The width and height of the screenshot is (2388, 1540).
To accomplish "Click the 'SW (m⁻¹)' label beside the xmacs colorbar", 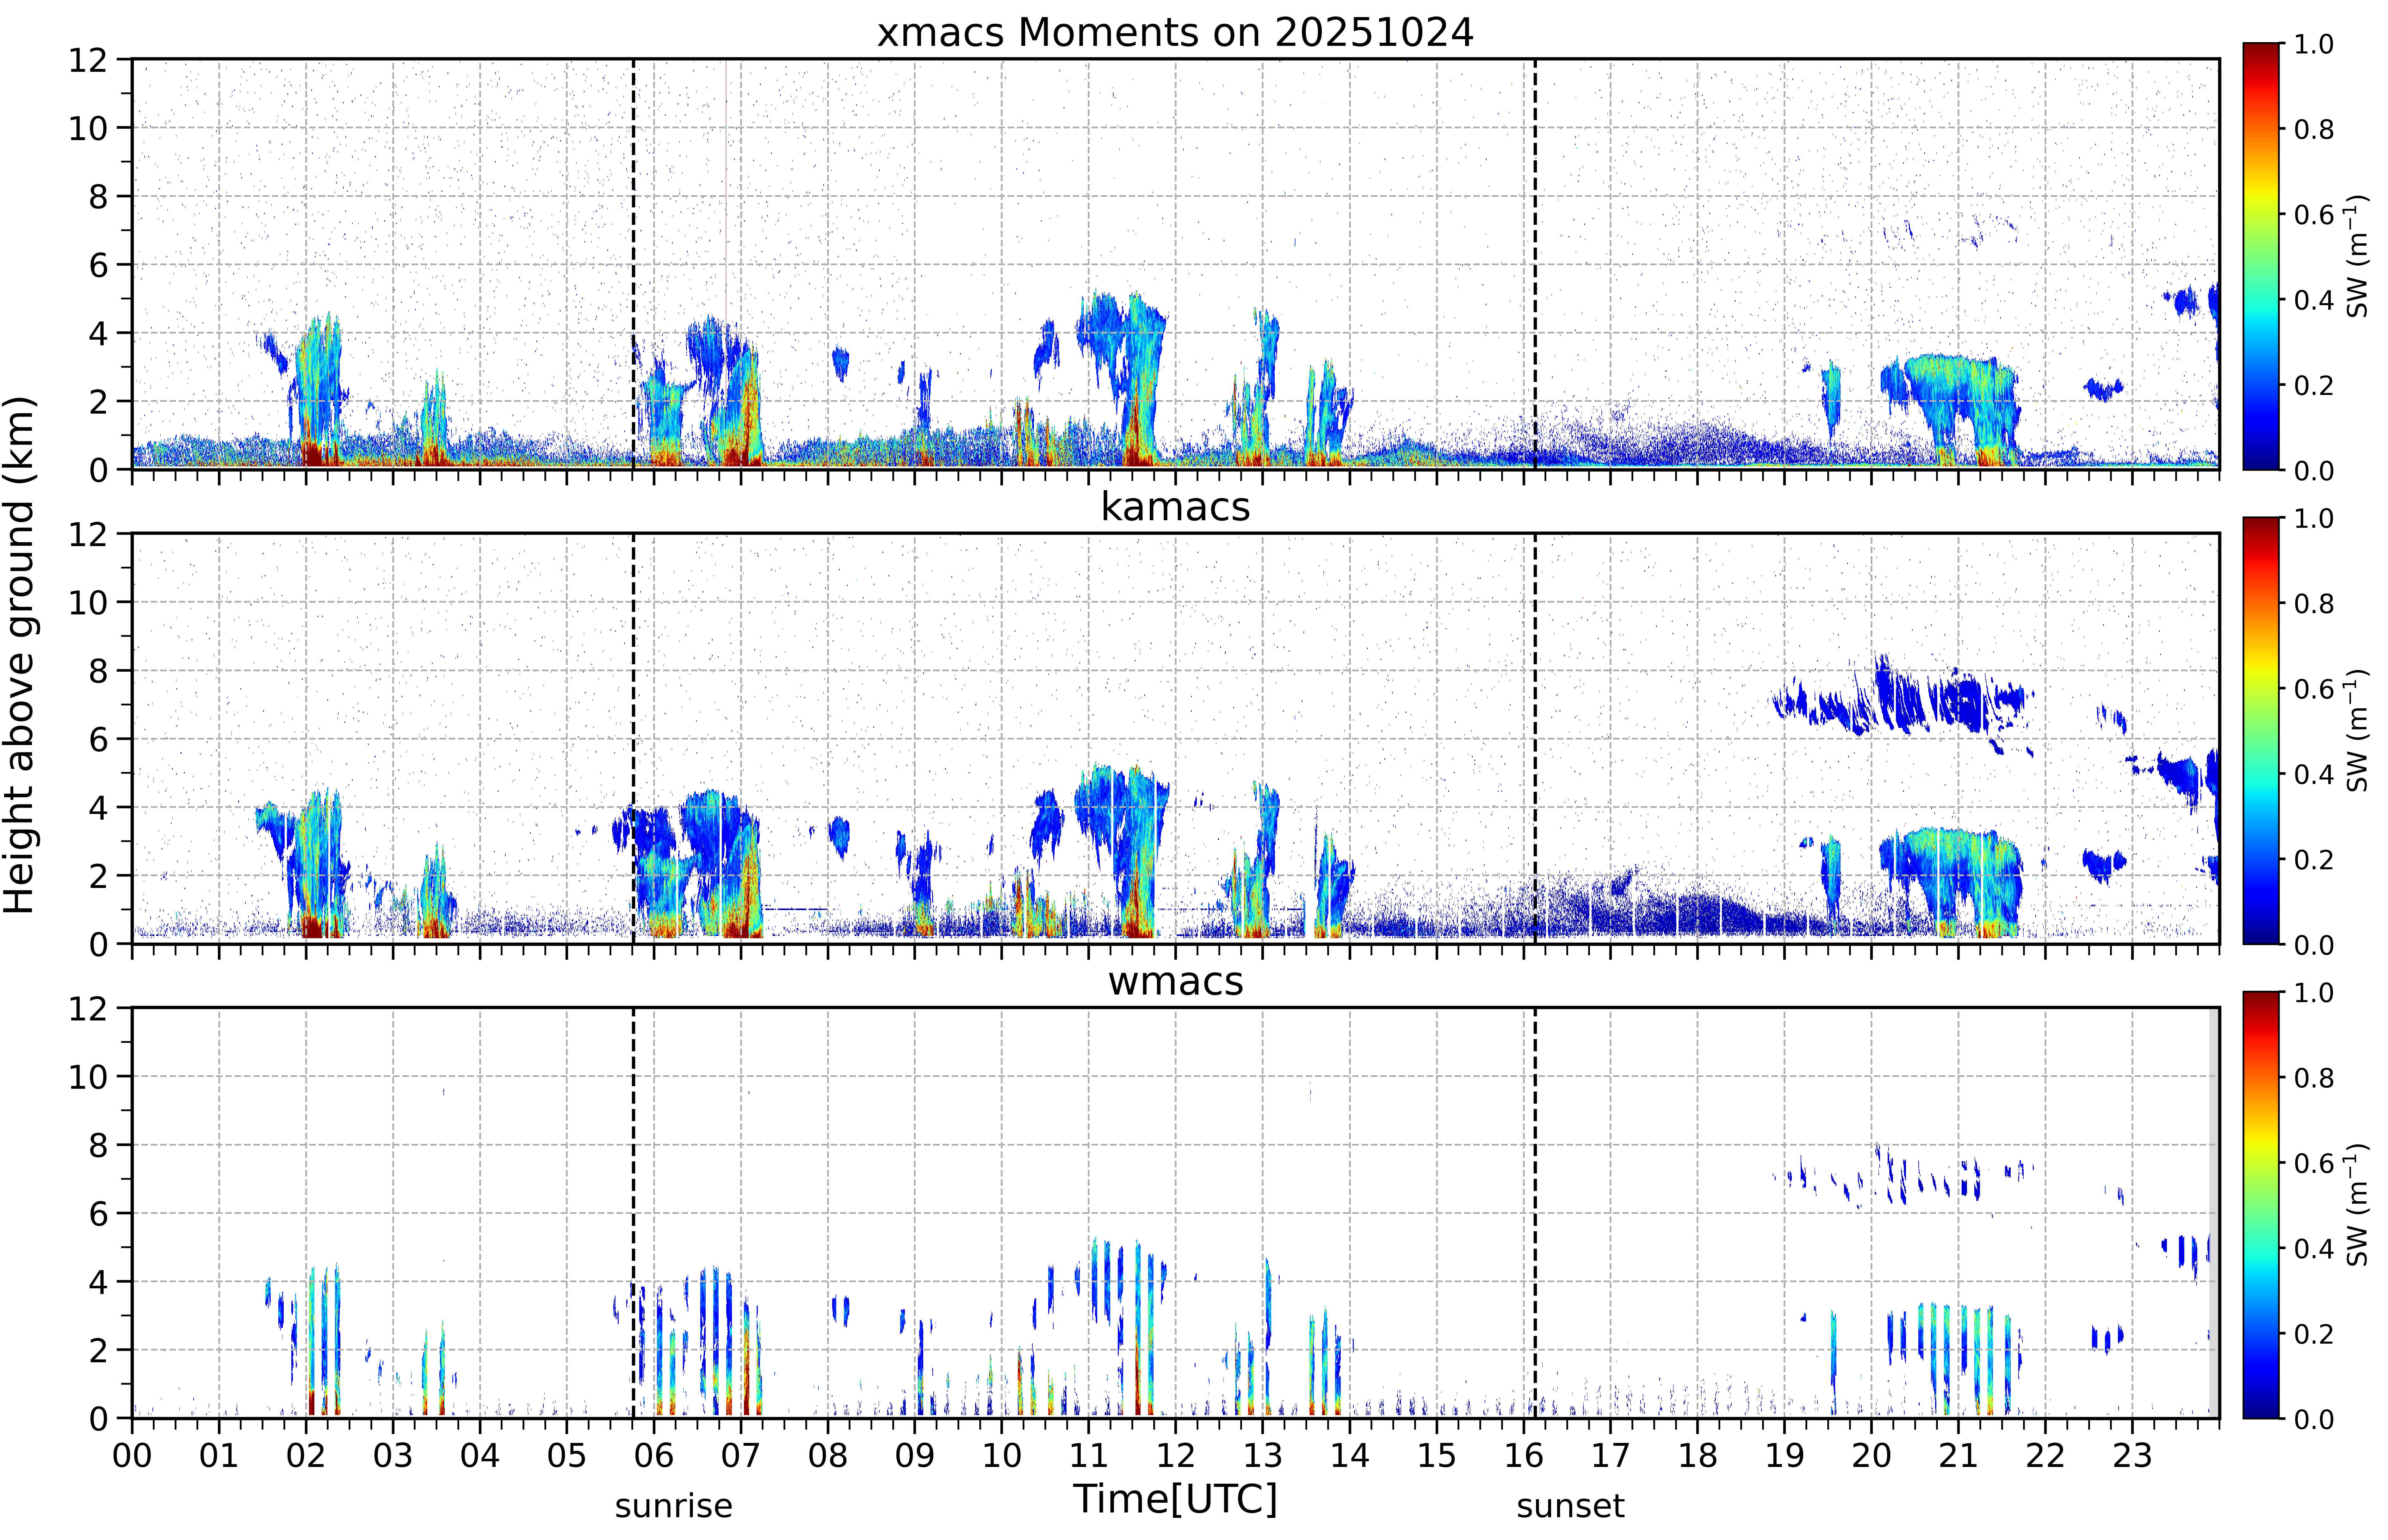I will click(x=2357, y=256).
